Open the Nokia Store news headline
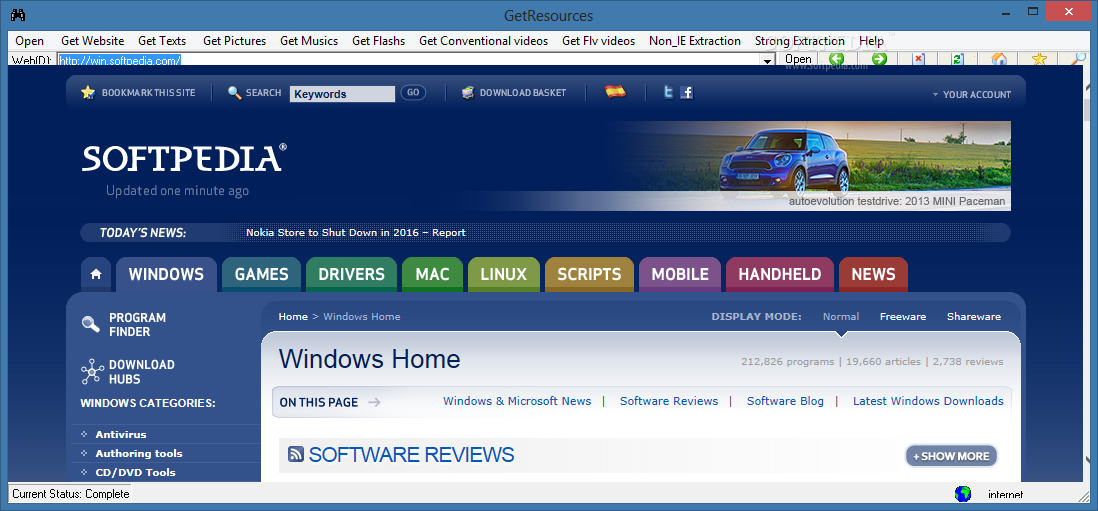 356,232
